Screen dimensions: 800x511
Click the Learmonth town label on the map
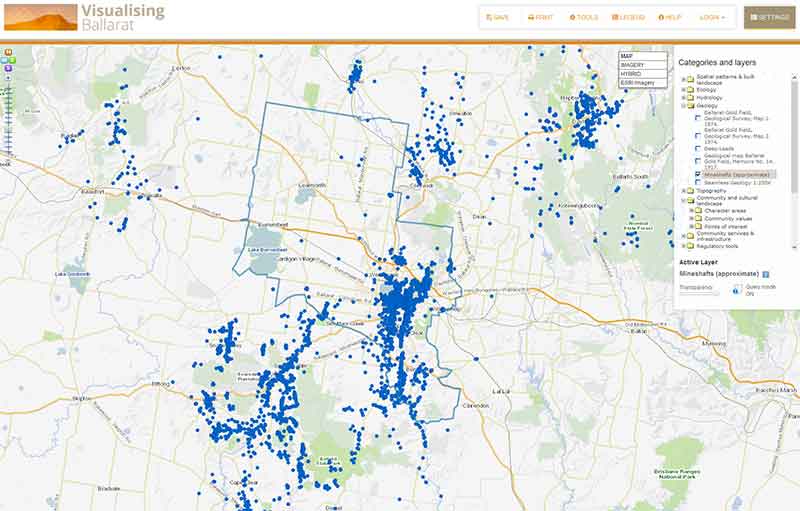pos(312,185)
